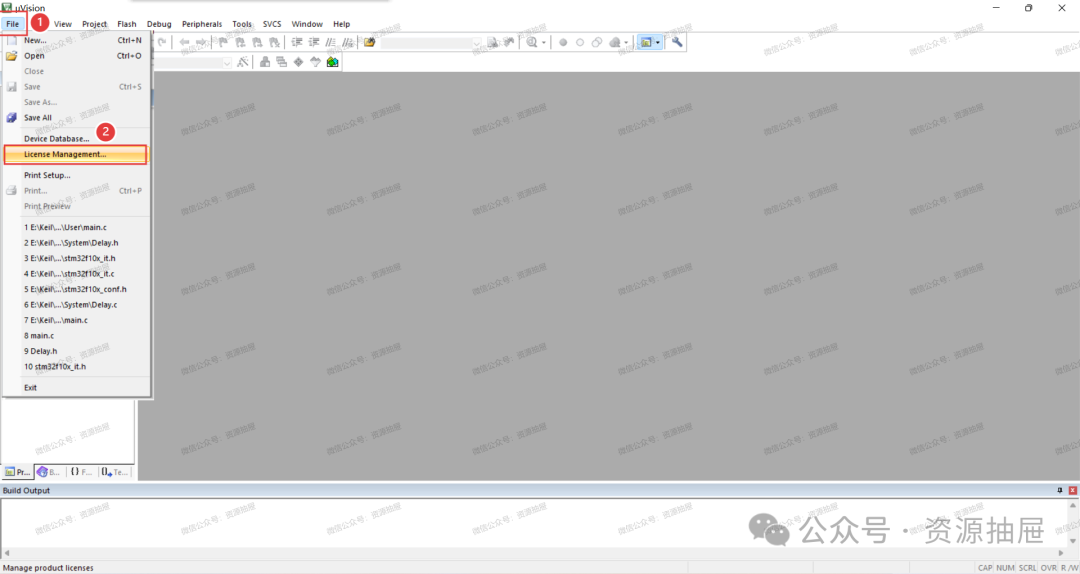Open recent file 5 stm32f10x_conf.h
1080x574 pixels.
[x=76, y=289]
